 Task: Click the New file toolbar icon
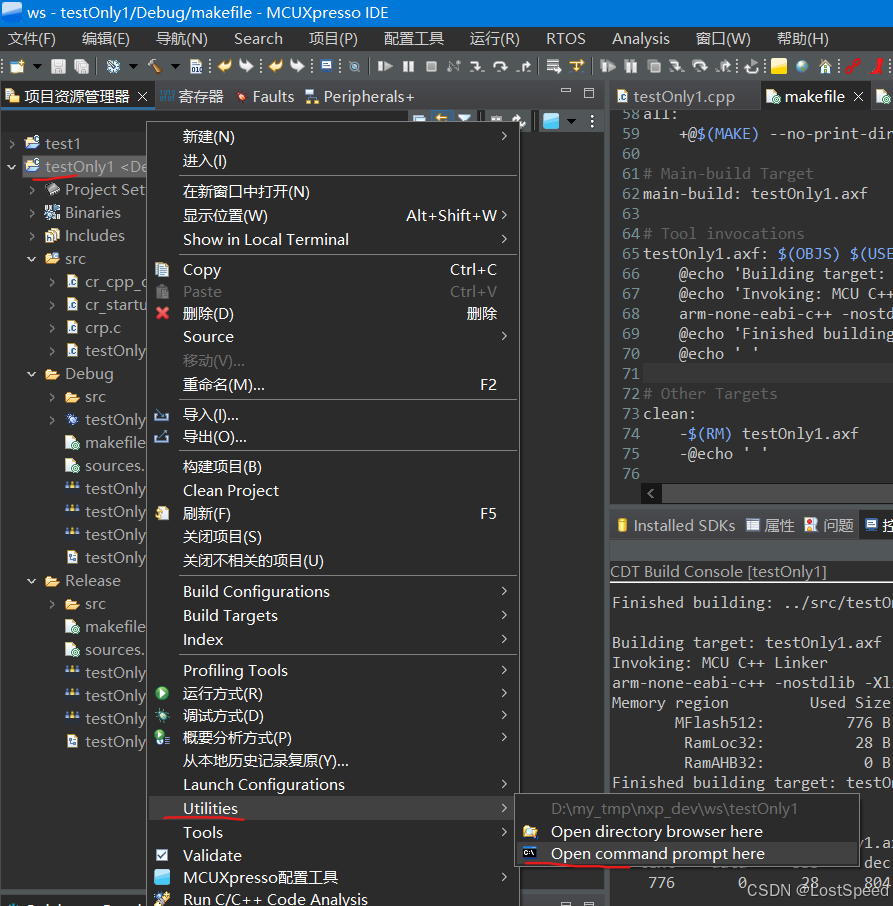(x=17, y=66)
